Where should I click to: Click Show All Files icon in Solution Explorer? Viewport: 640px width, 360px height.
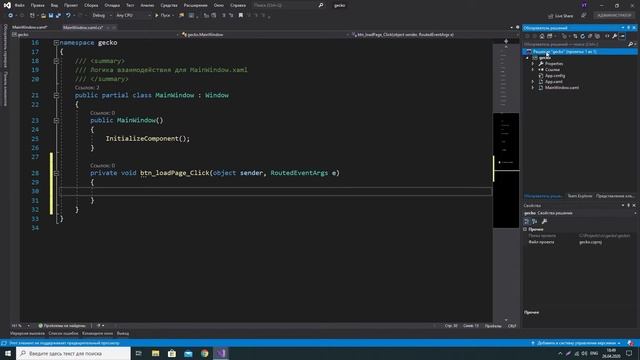597,36
